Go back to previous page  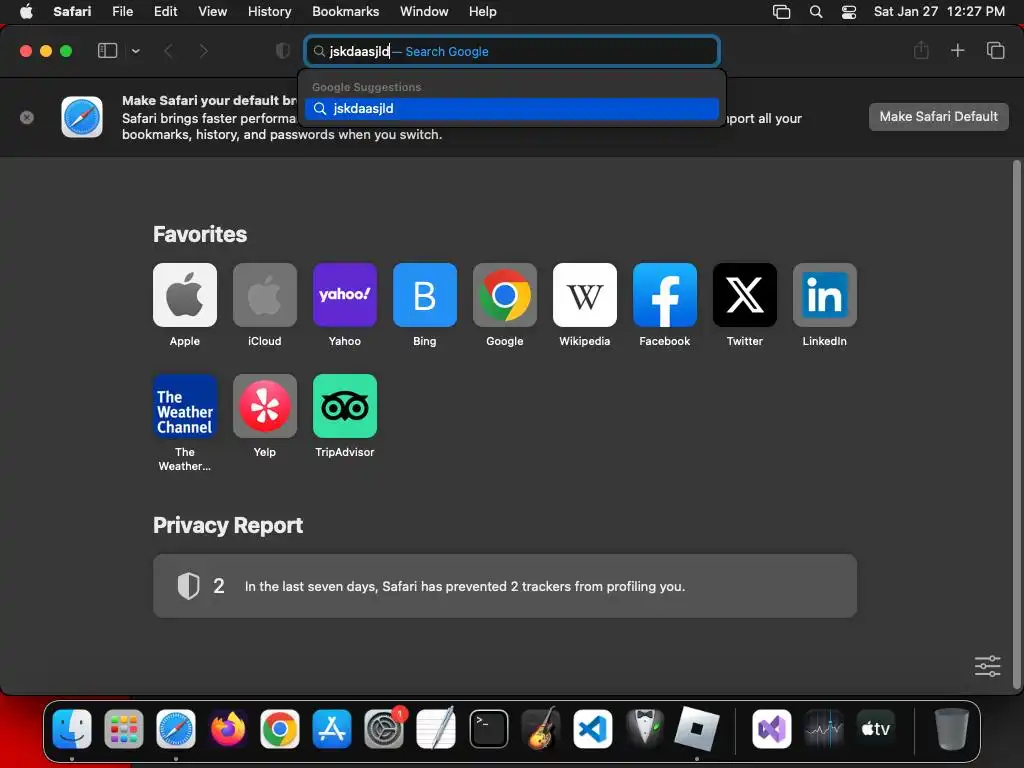coord(168,51)
